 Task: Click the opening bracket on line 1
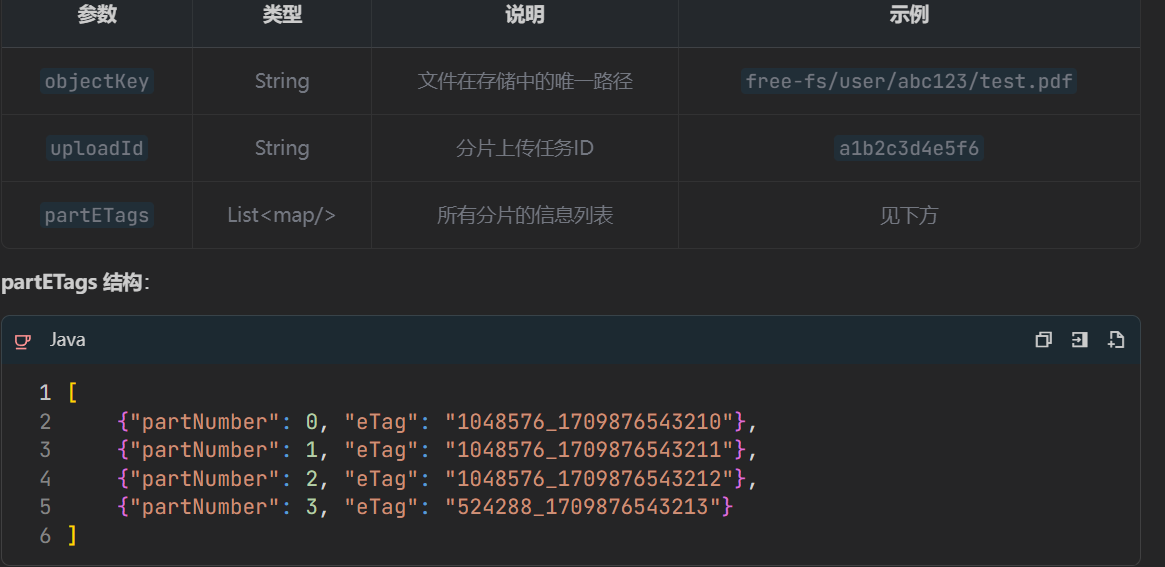tap(72, 393)
